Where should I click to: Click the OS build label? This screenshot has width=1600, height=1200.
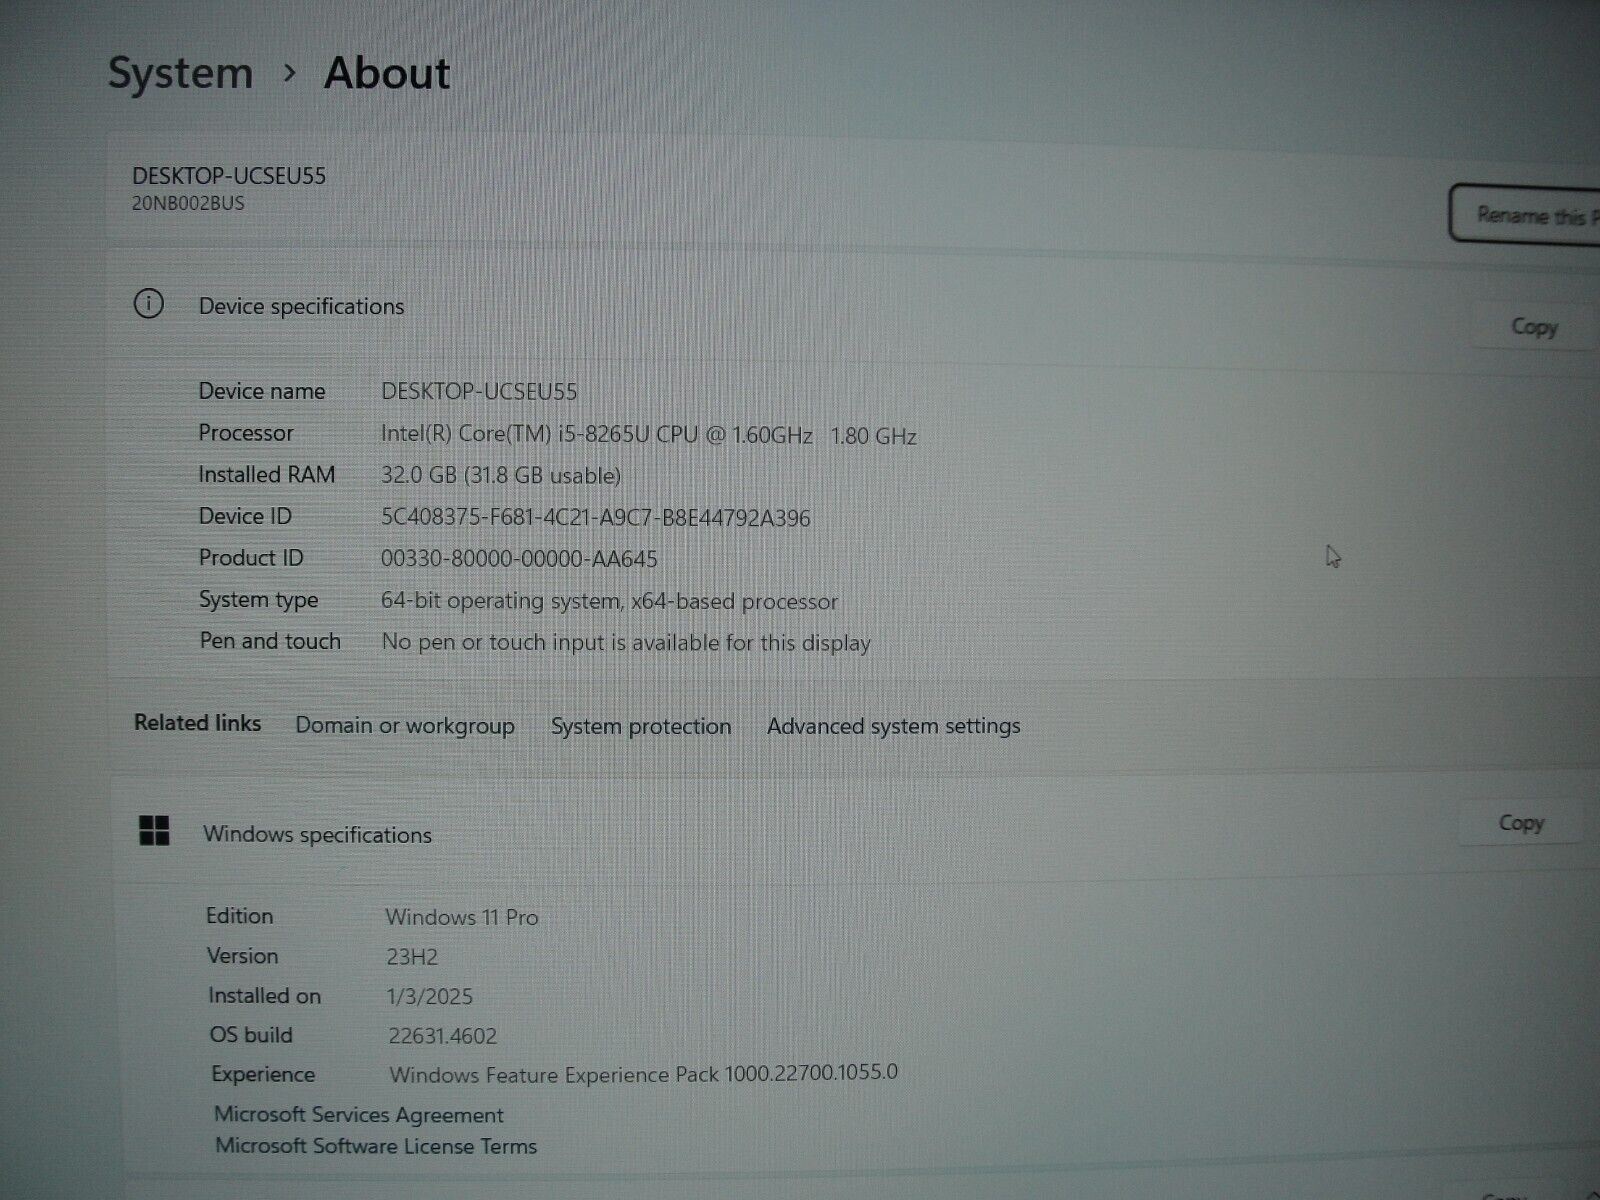click(251, 1035)
